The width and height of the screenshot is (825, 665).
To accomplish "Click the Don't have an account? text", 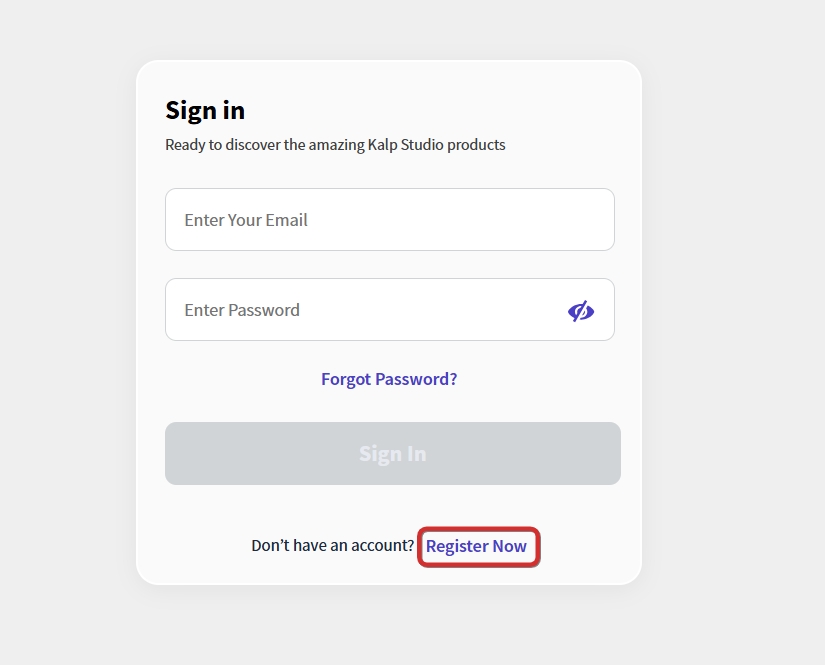I will click(x=332, y=546).
